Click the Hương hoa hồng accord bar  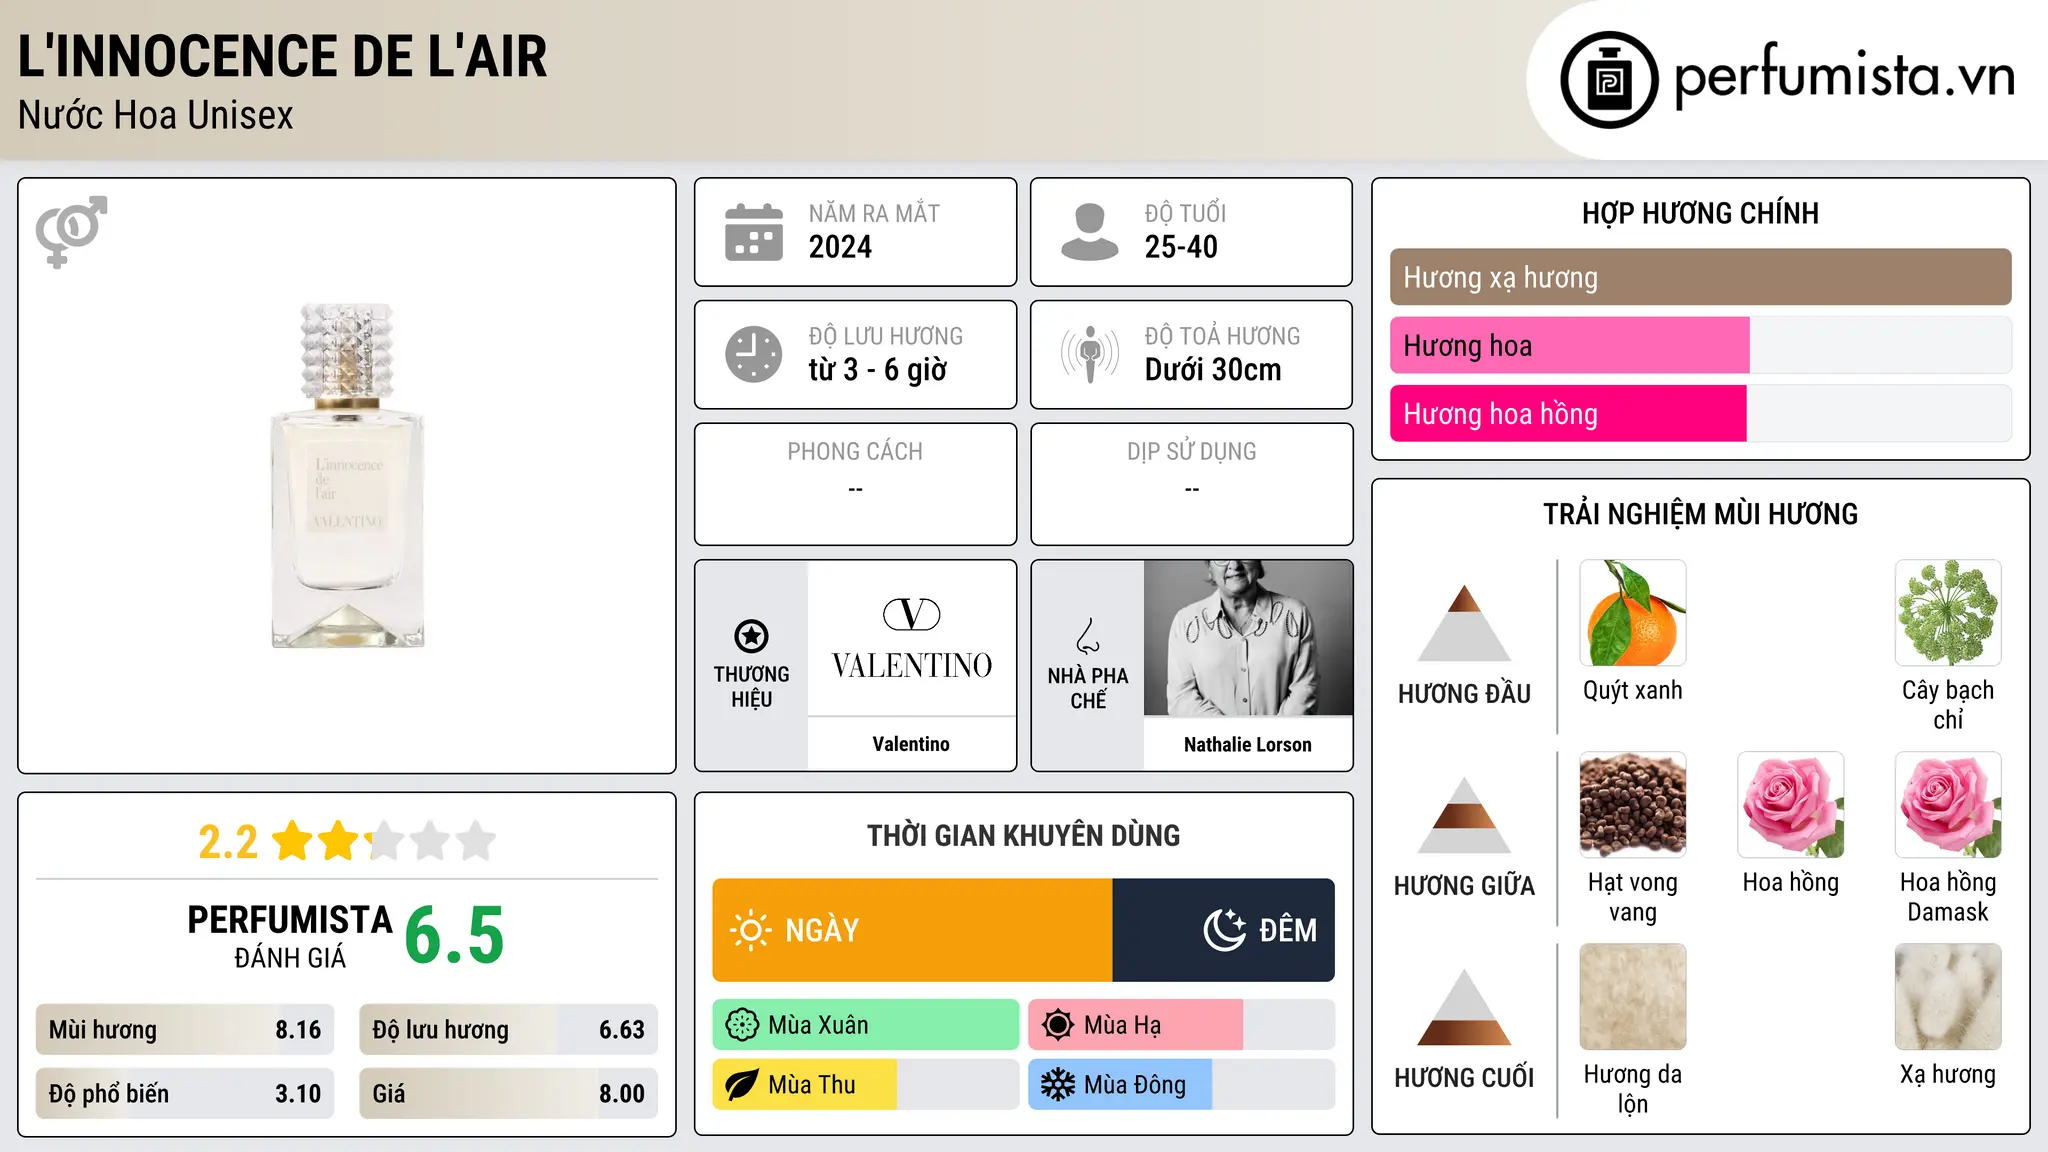coord(1700,413)
